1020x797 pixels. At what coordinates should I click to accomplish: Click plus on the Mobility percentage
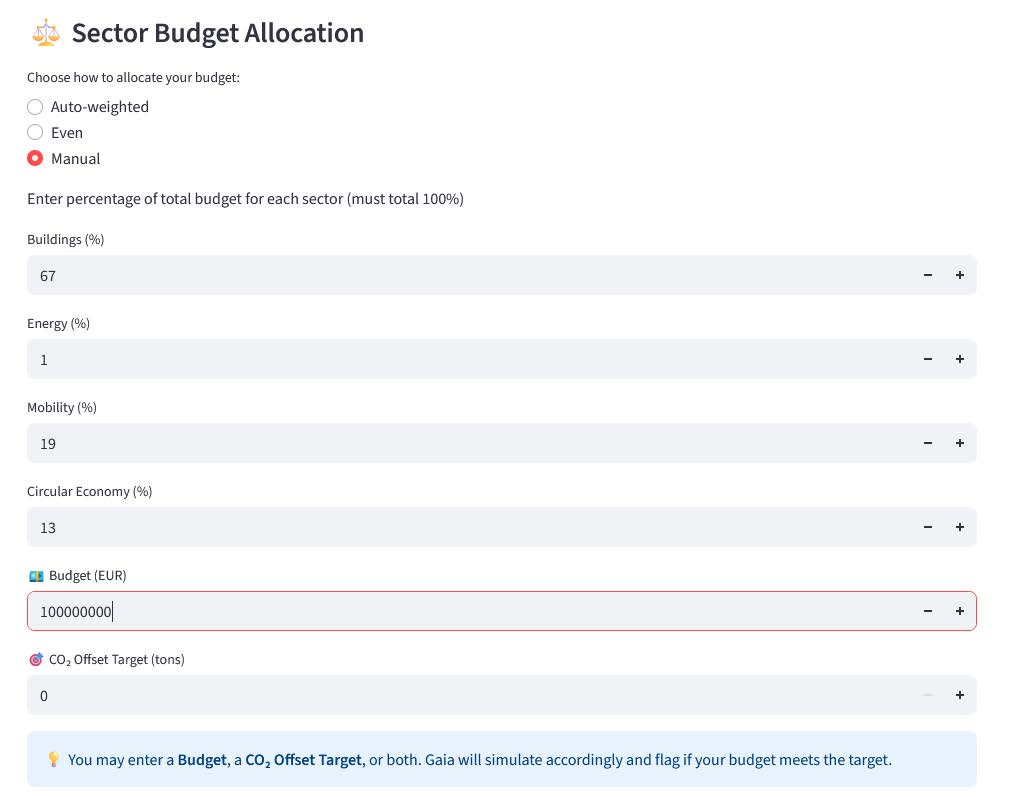click(960, 443)
